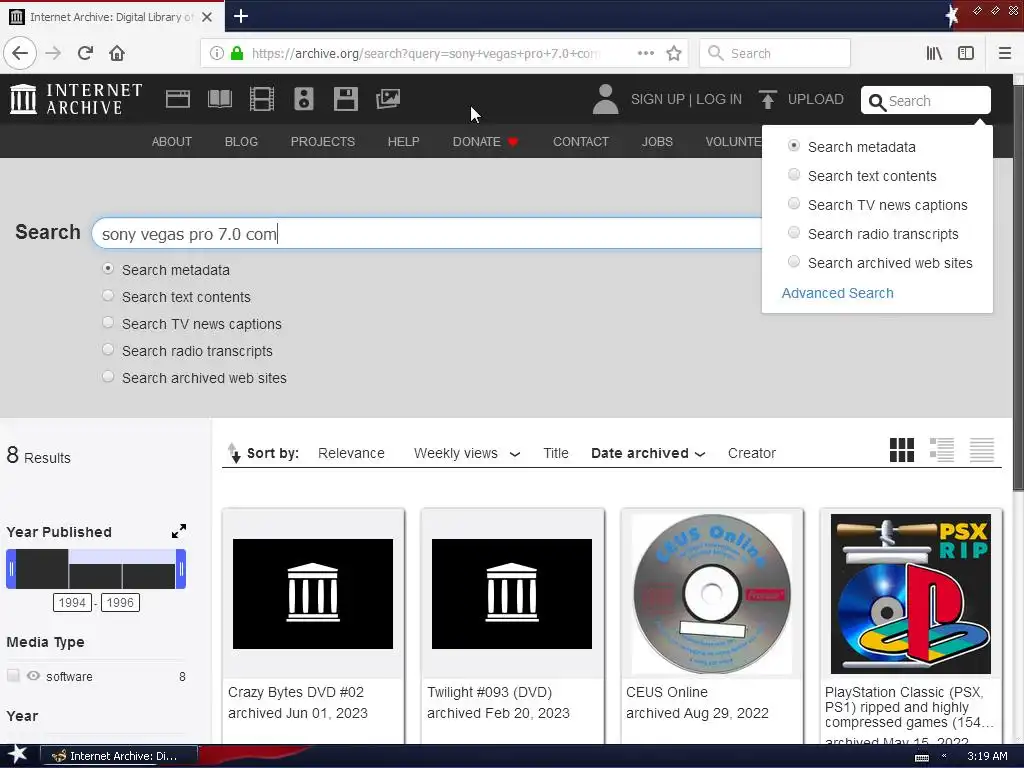Click the right handle of year range slider
Screen dimensions: 1024x768
pyautogui.click(x=181, y=569)
